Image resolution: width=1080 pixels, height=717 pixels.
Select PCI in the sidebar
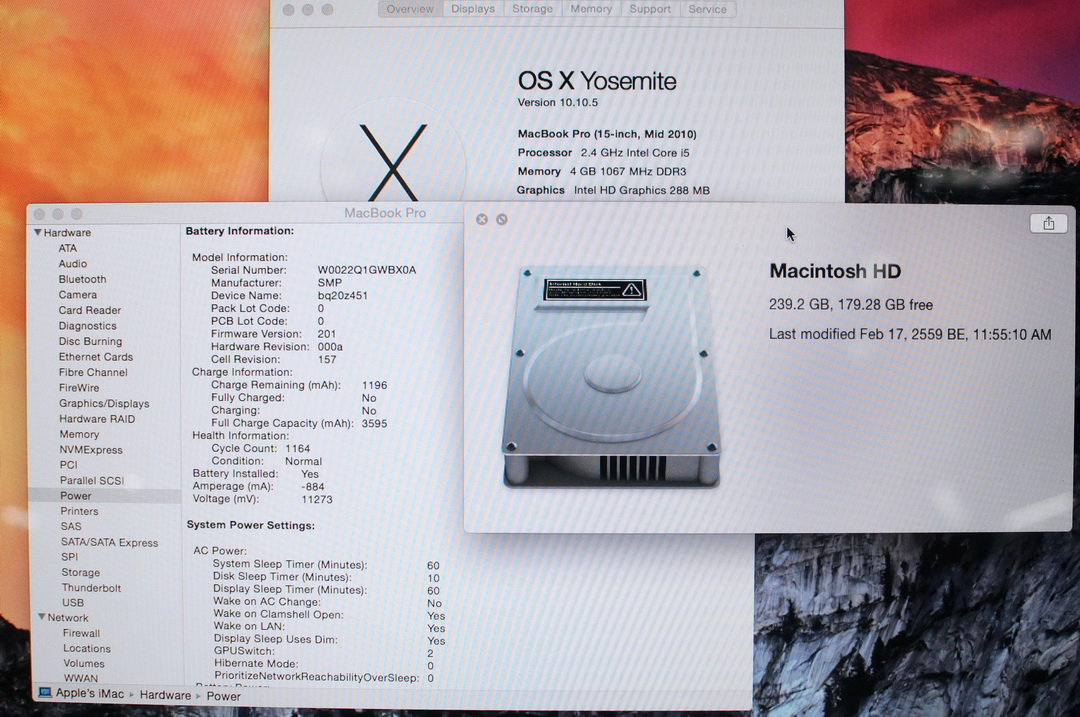click(x=68, y=465)
